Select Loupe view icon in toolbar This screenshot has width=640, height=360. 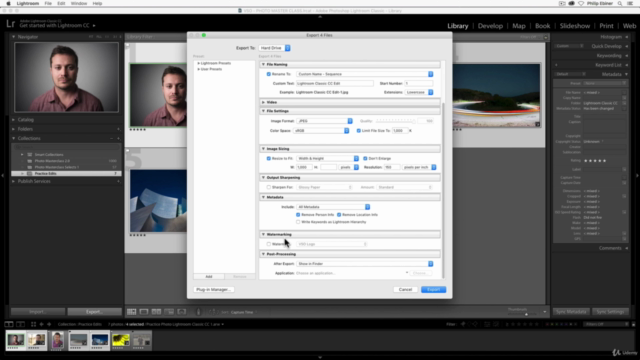[144, 312]
